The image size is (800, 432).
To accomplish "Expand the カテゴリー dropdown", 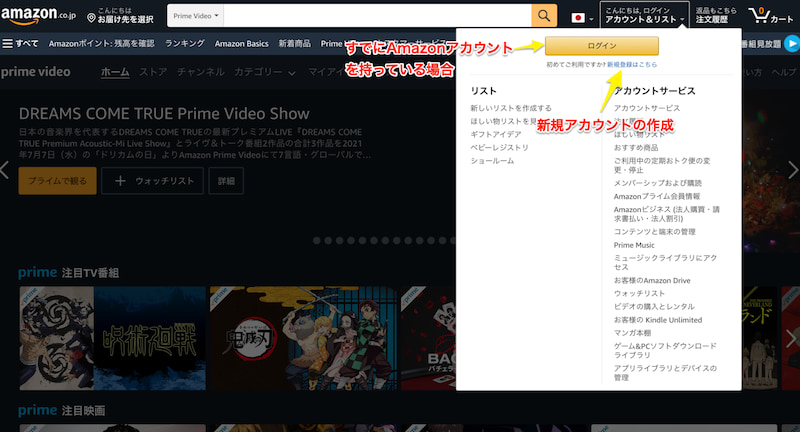I will [264, 72].
